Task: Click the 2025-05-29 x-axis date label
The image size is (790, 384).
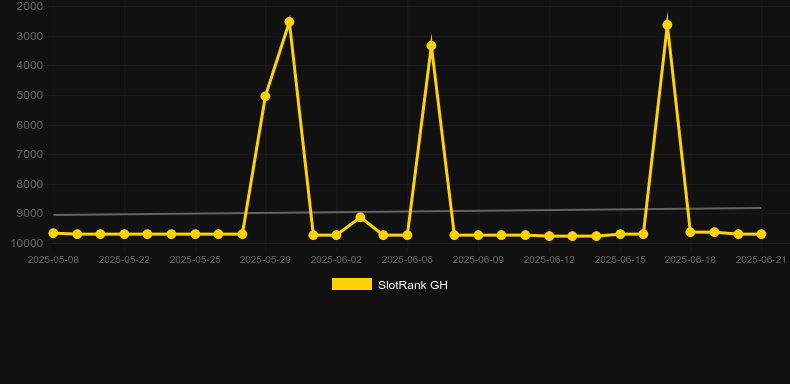Action: tap(265, 260)
